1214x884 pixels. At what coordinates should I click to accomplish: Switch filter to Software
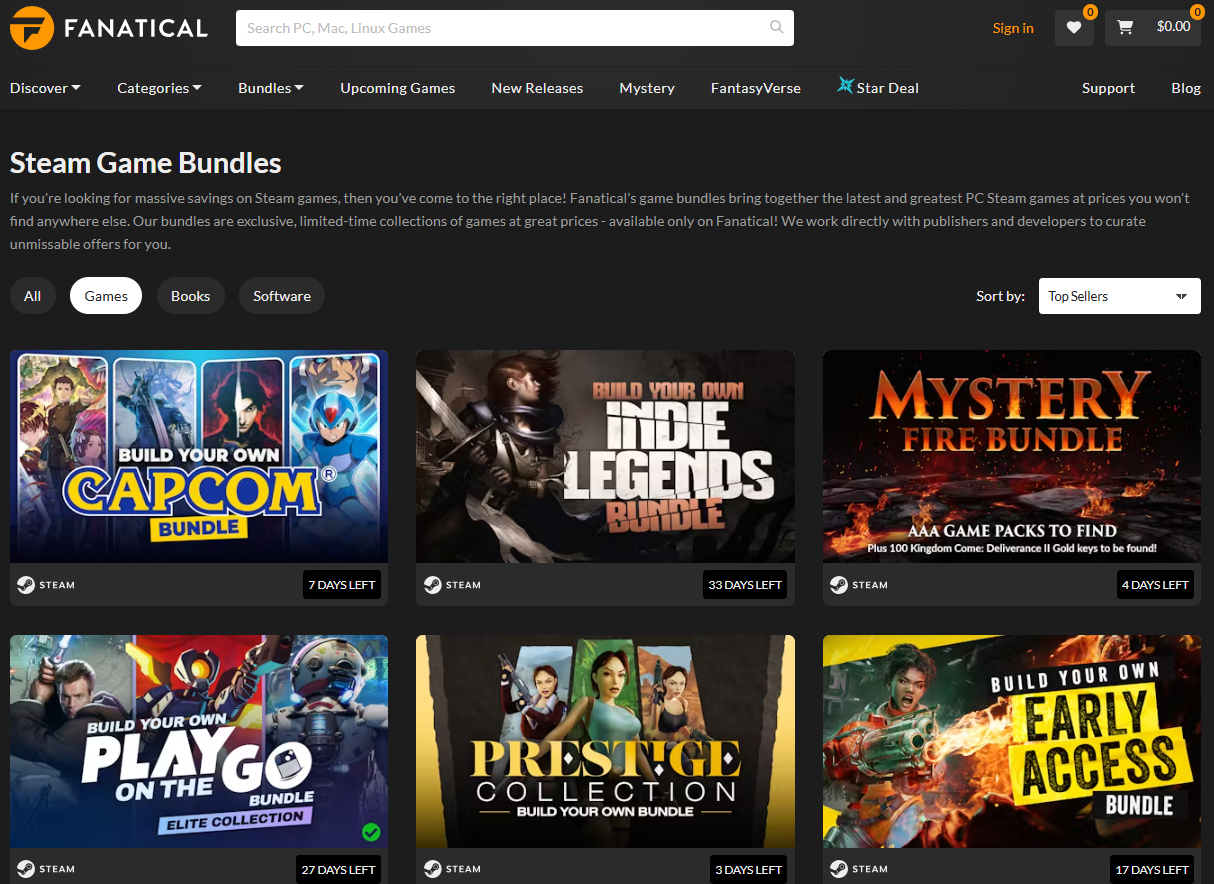click(x=281, y=296)
